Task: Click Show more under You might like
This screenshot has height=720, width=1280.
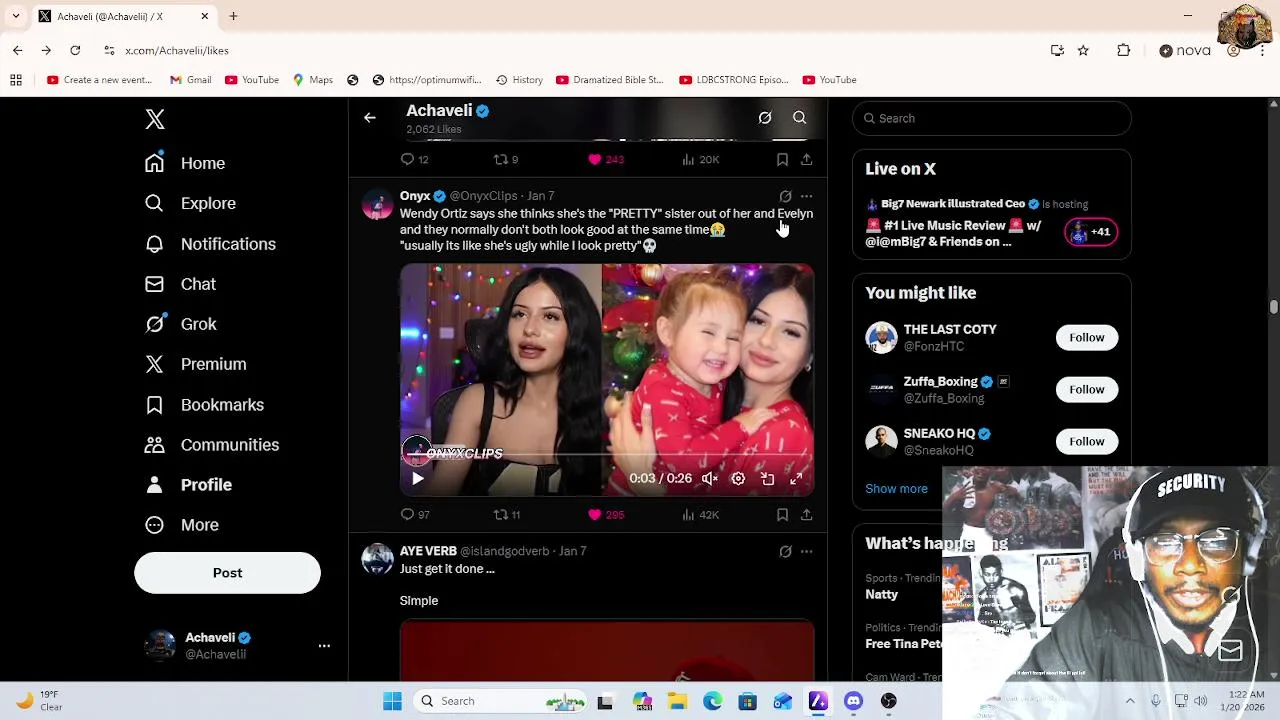Action: coord(896,489)
